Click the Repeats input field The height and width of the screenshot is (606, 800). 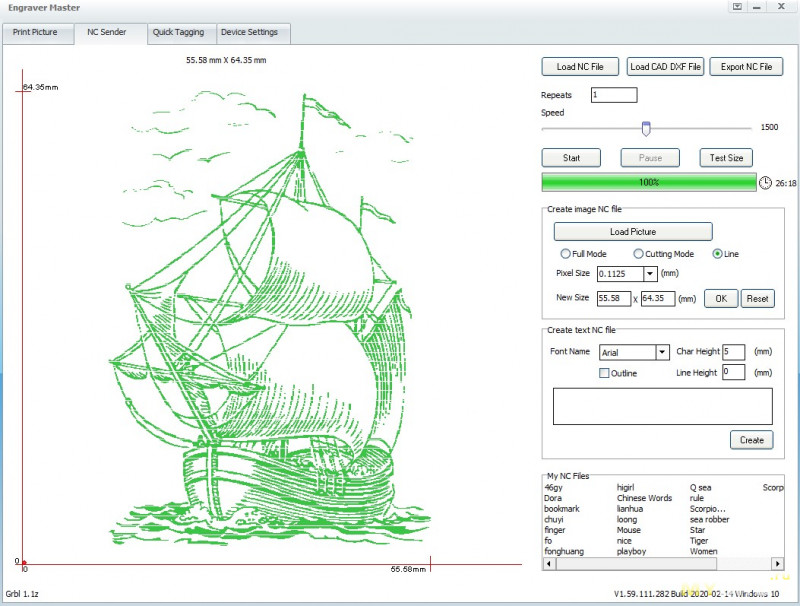pyautogui.click(x=613, y=95)
